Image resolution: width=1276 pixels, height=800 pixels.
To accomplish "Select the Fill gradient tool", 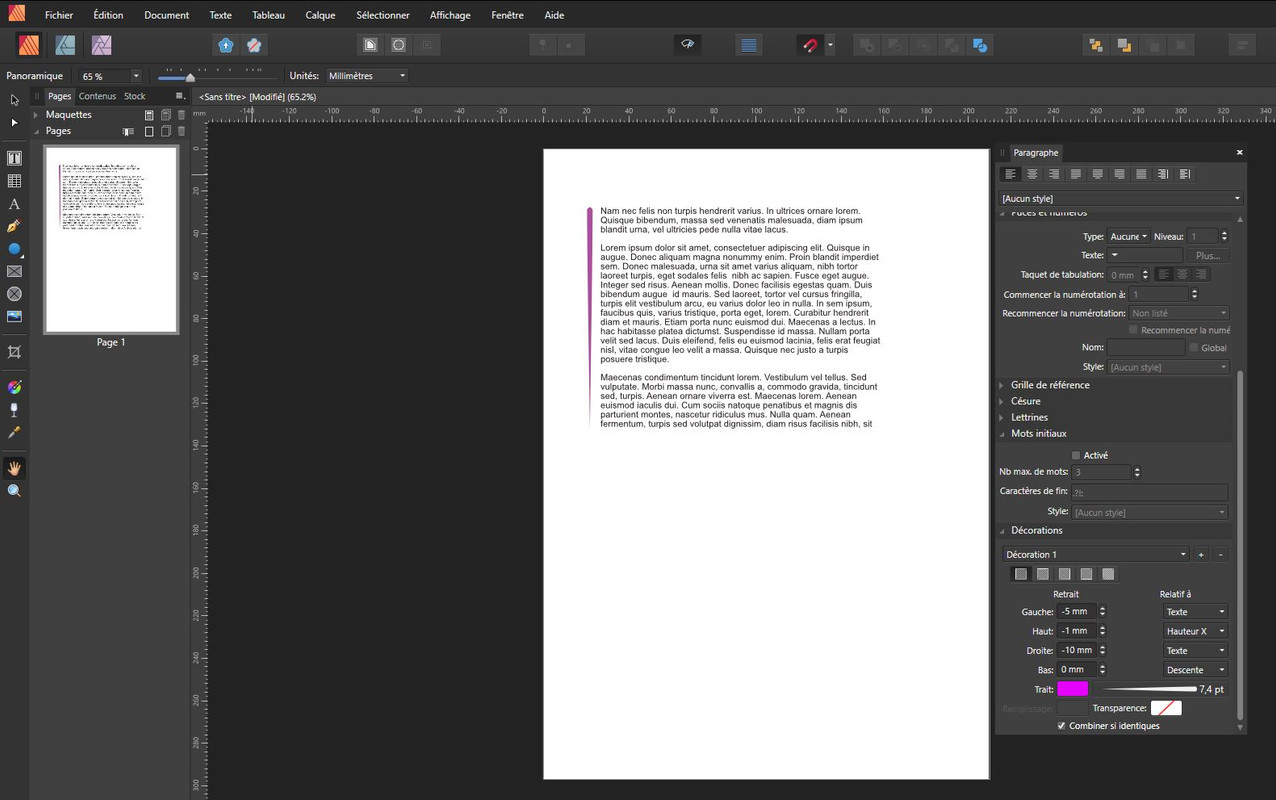I will coord(14,387).
